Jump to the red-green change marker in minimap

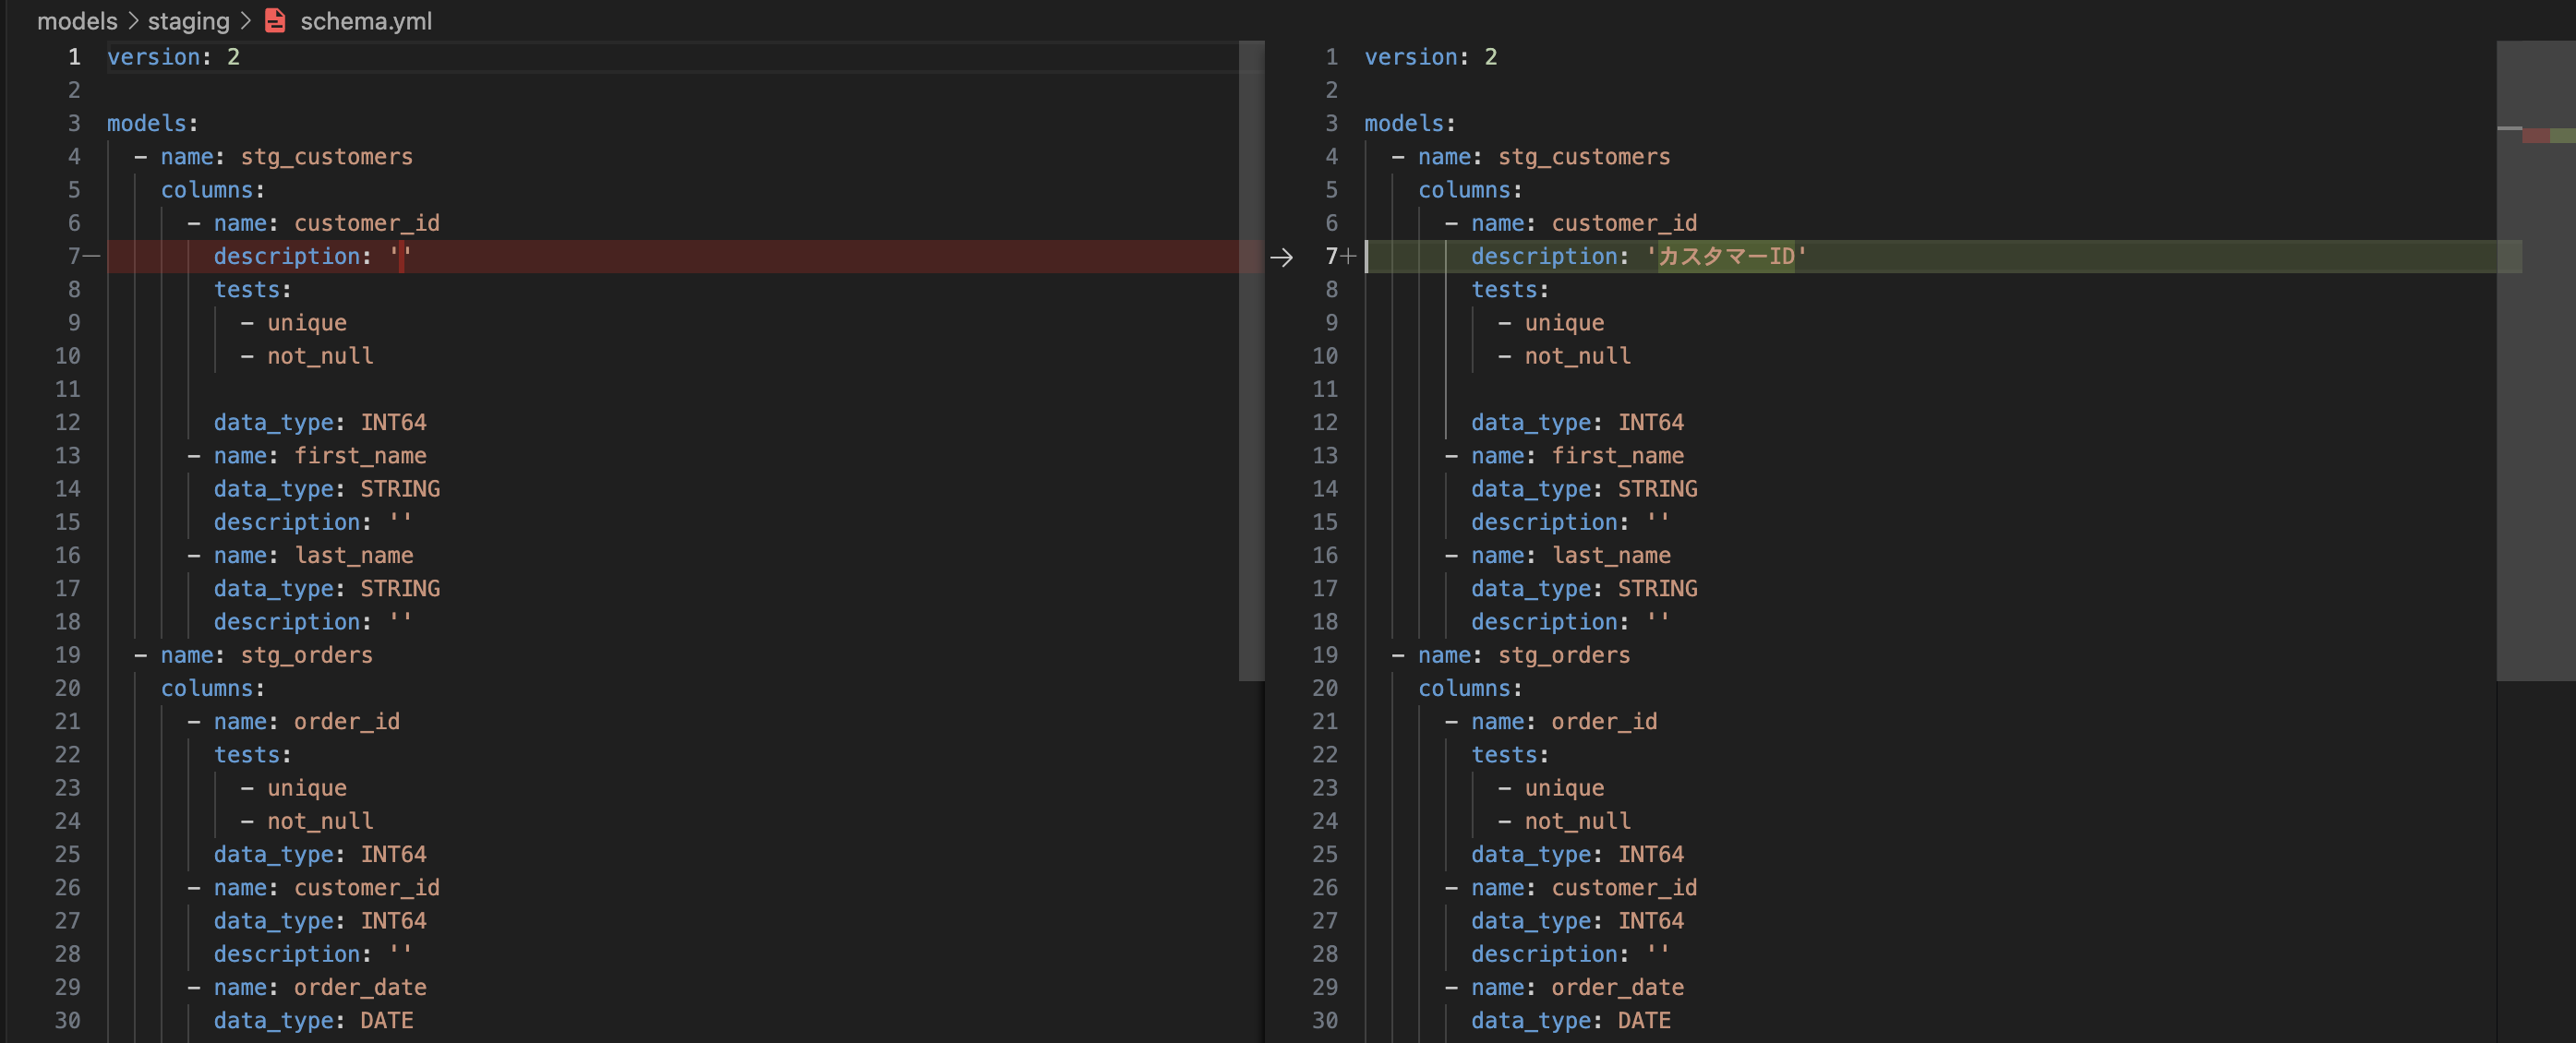click(2548, 135)
